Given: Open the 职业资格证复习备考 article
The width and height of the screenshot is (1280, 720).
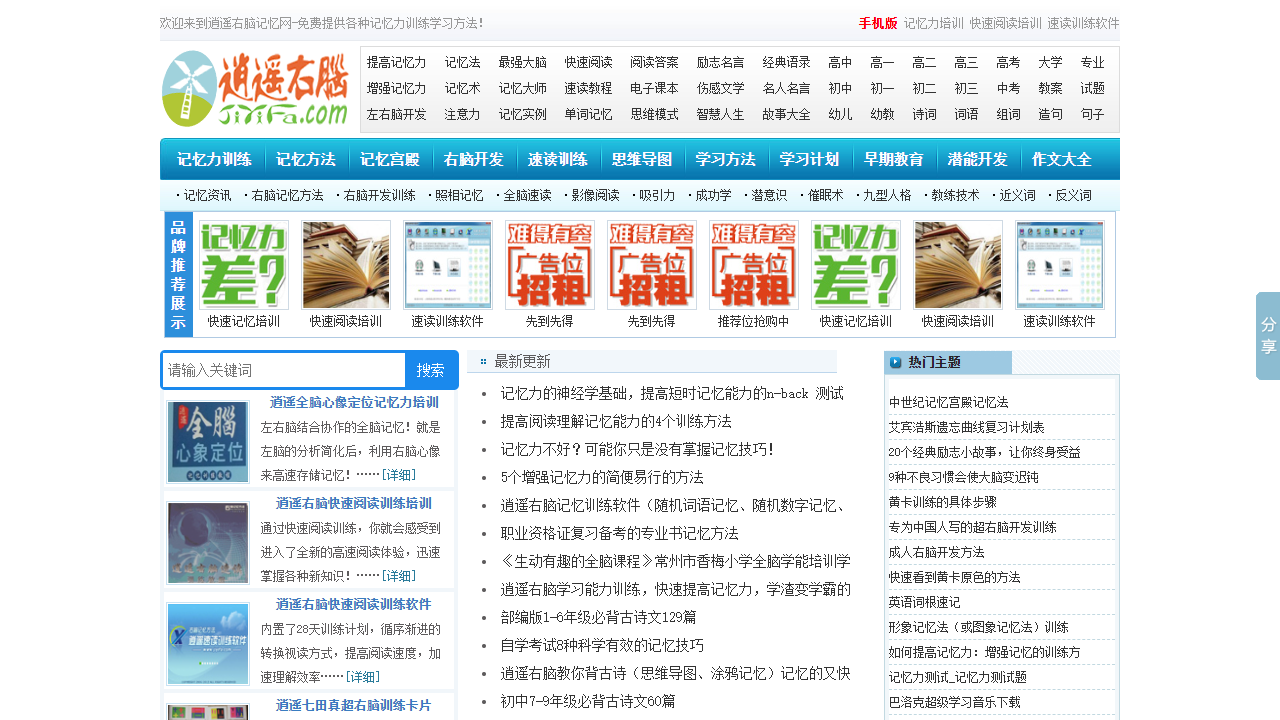Looking at the screenshot, I should coord(619,533).
